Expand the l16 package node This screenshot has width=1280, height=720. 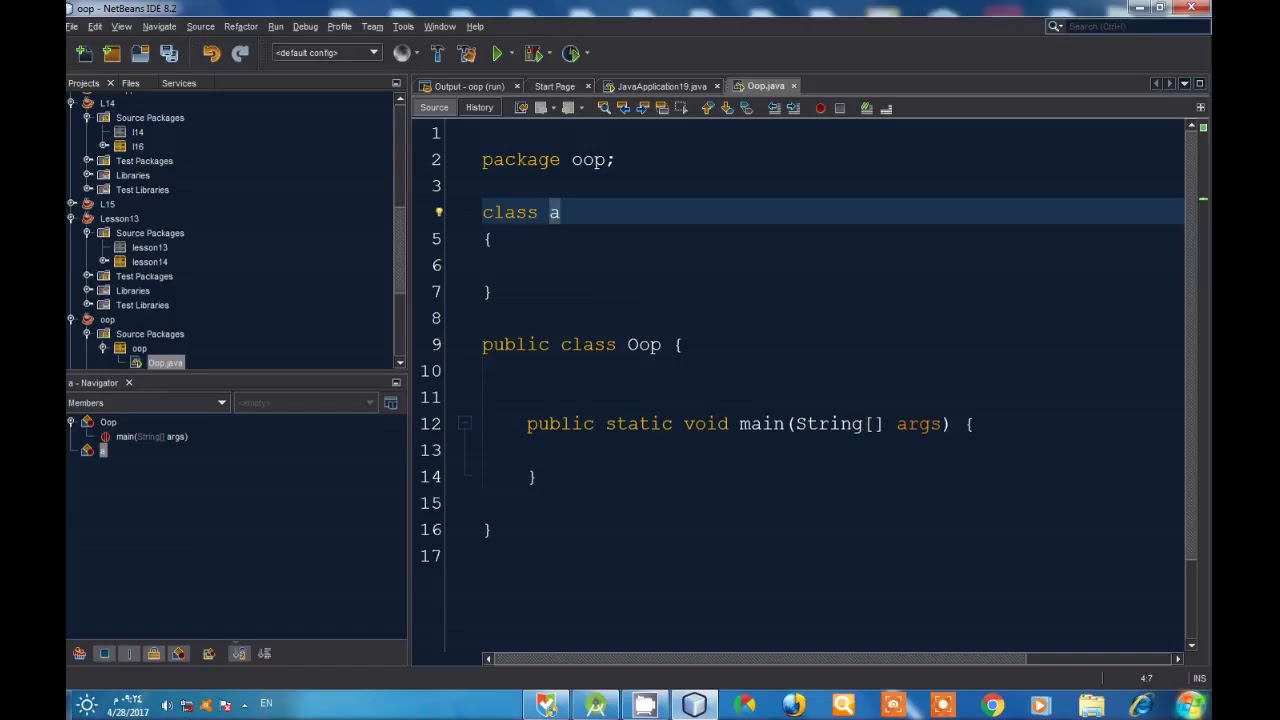click(x=104, y=146)
